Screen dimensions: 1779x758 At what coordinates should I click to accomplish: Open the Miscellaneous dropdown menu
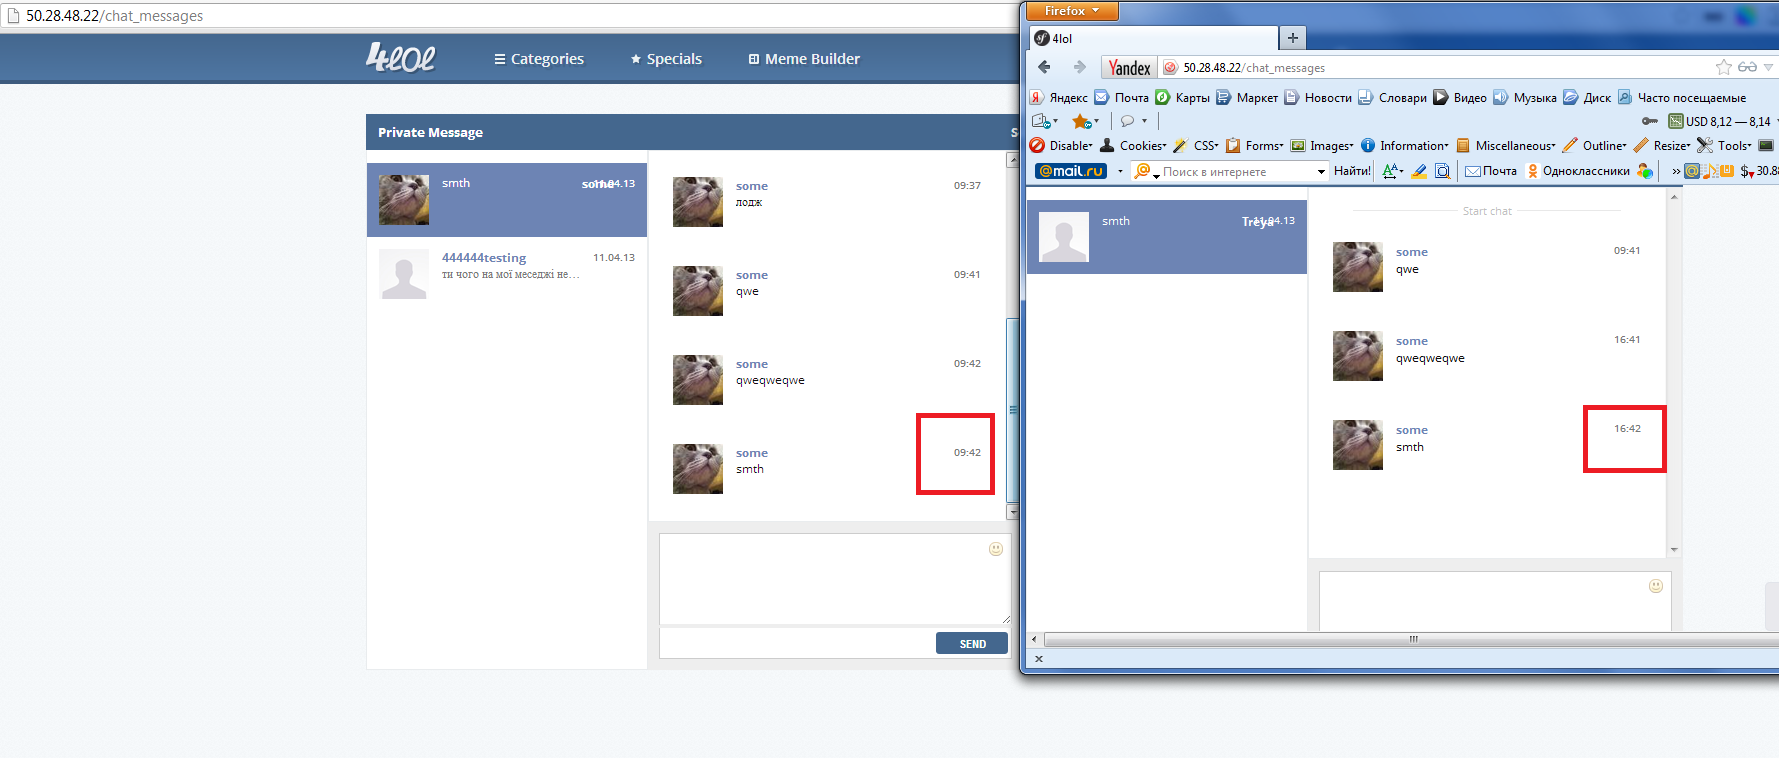[x=1506, y=145]
